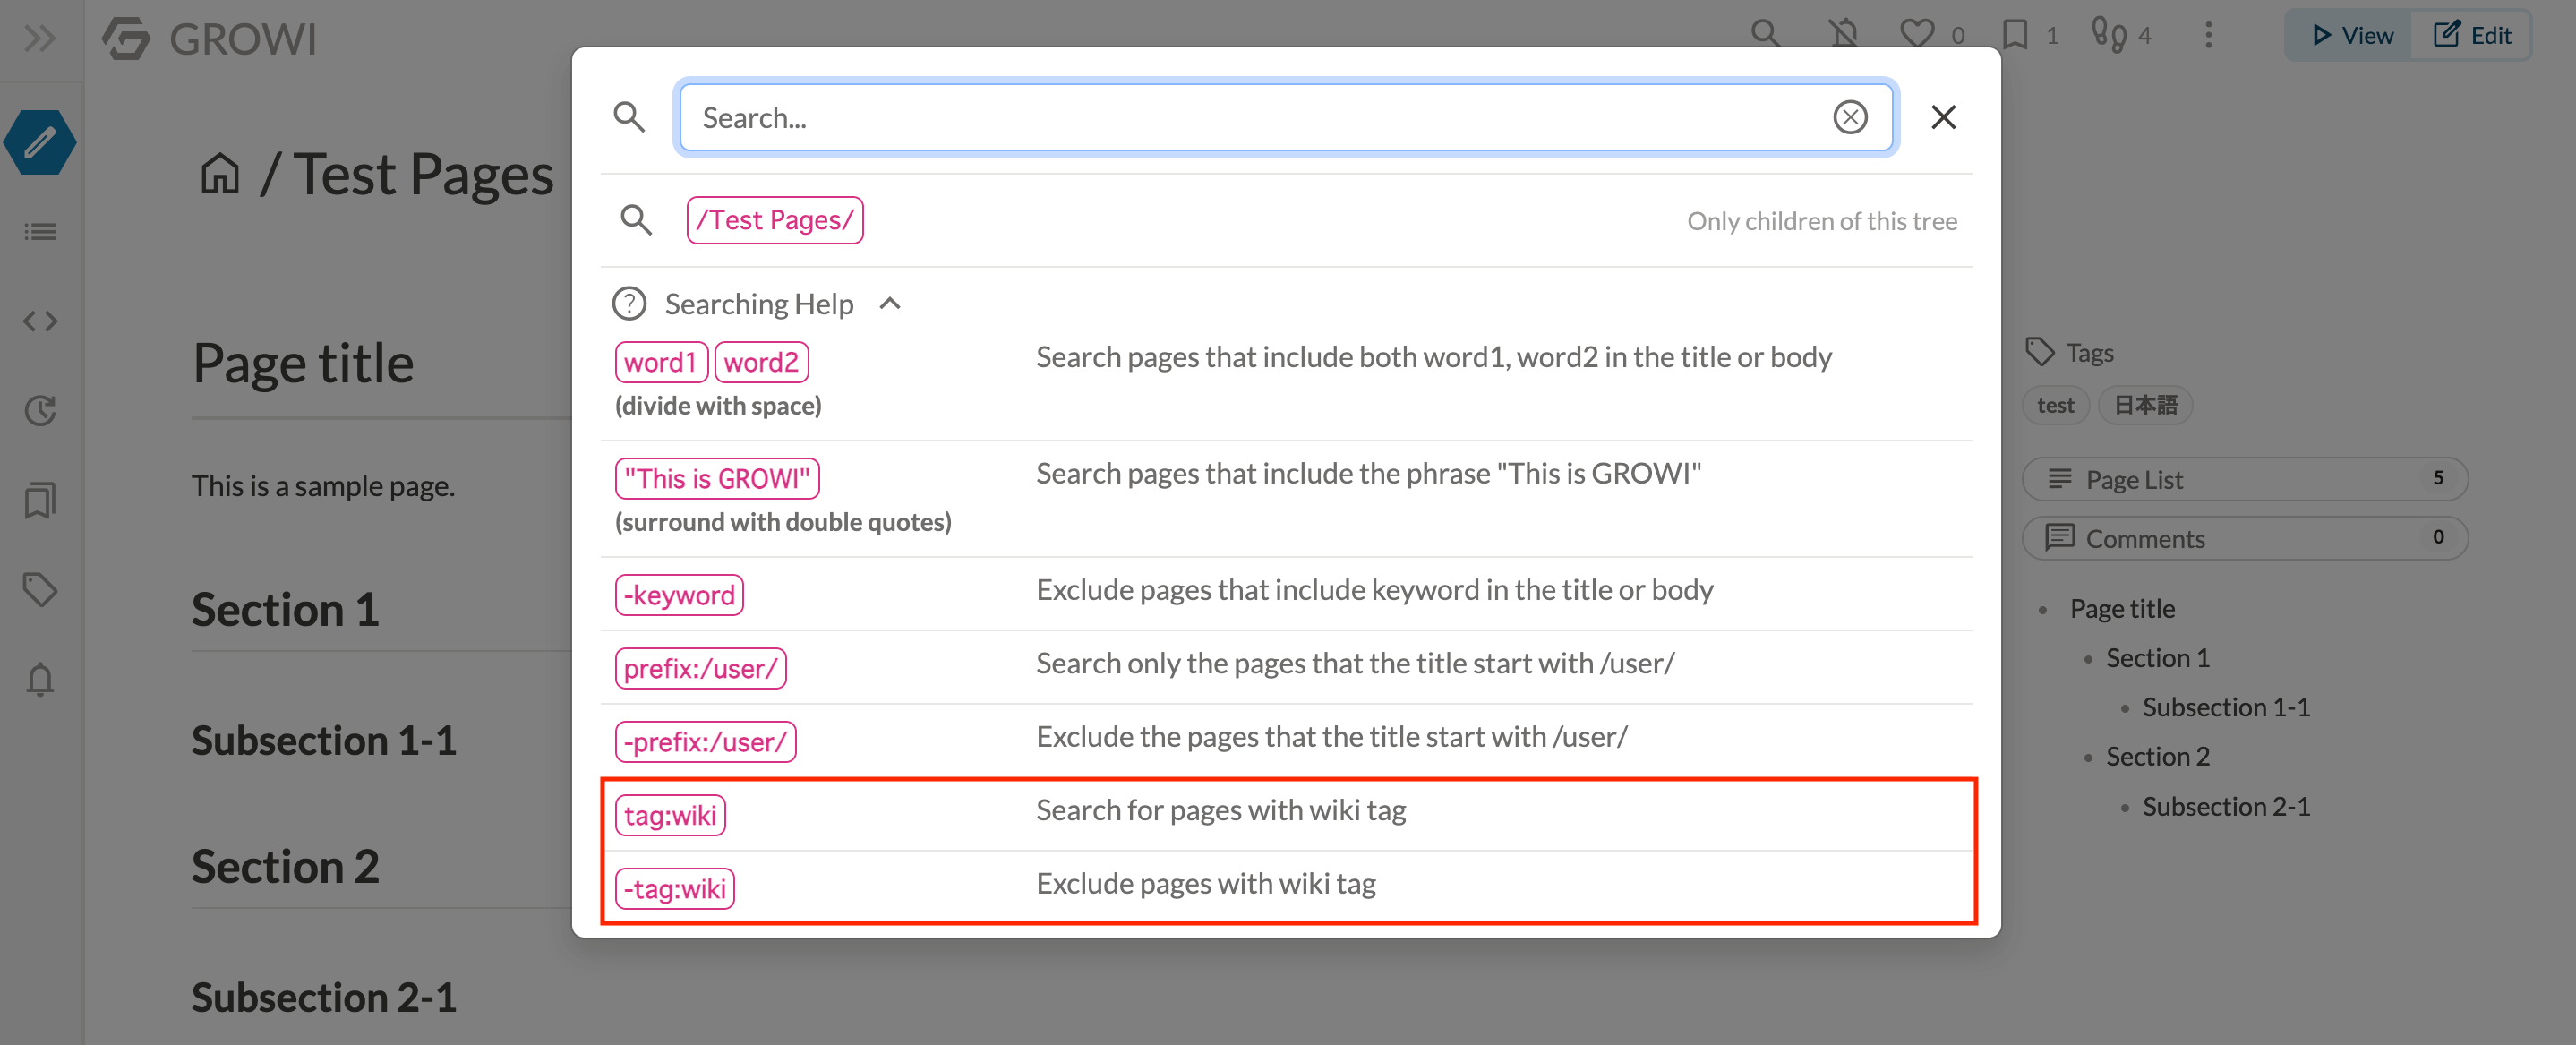Screen dimensions: 2576x1045
Task: Open the page tree list icon in sidebar
Action: 40,232
